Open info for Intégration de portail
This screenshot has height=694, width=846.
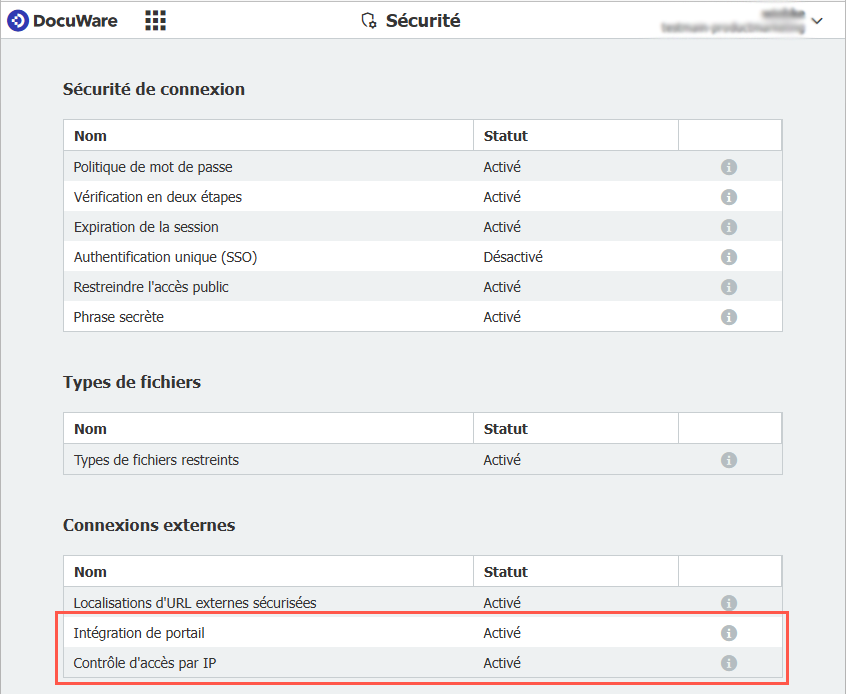click(729, 633)
